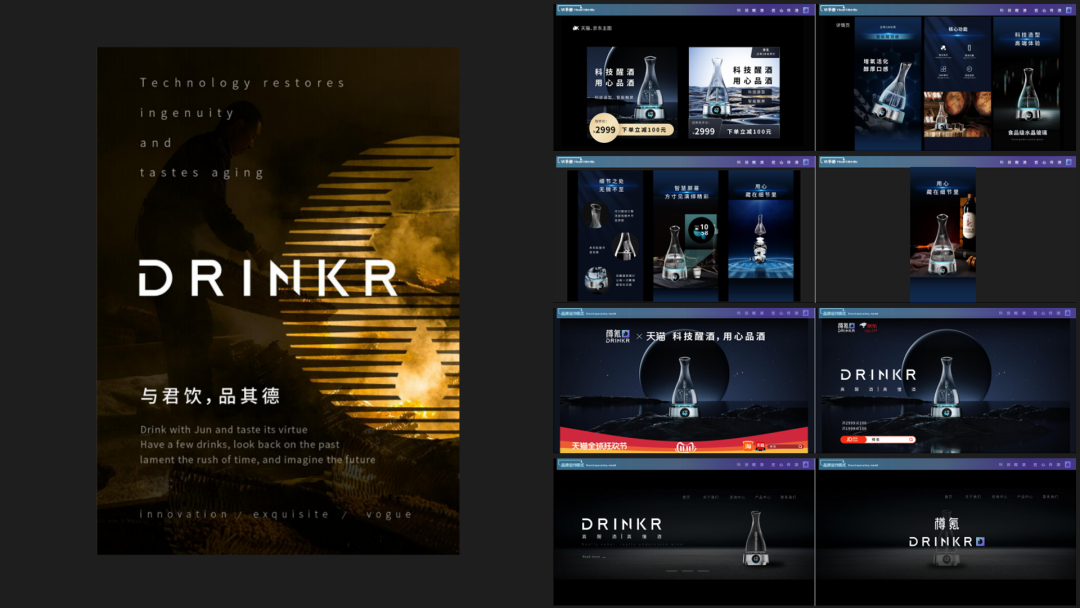Click the red JD search bar on JD banner
The width and height of the screenshot is (1080, 608).
878,439
